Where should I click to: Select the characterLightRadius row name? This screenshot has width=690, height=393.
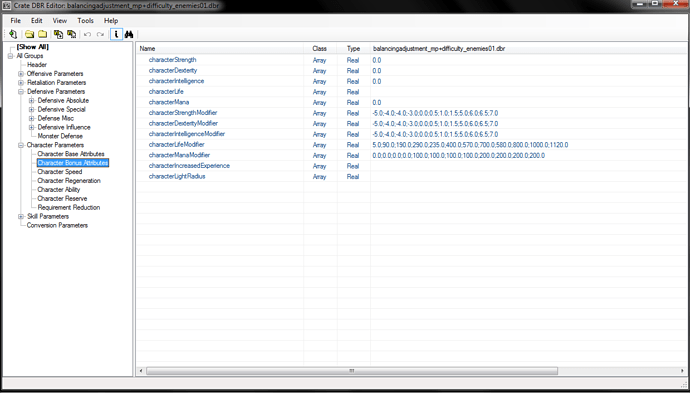[x=177, y=176]
